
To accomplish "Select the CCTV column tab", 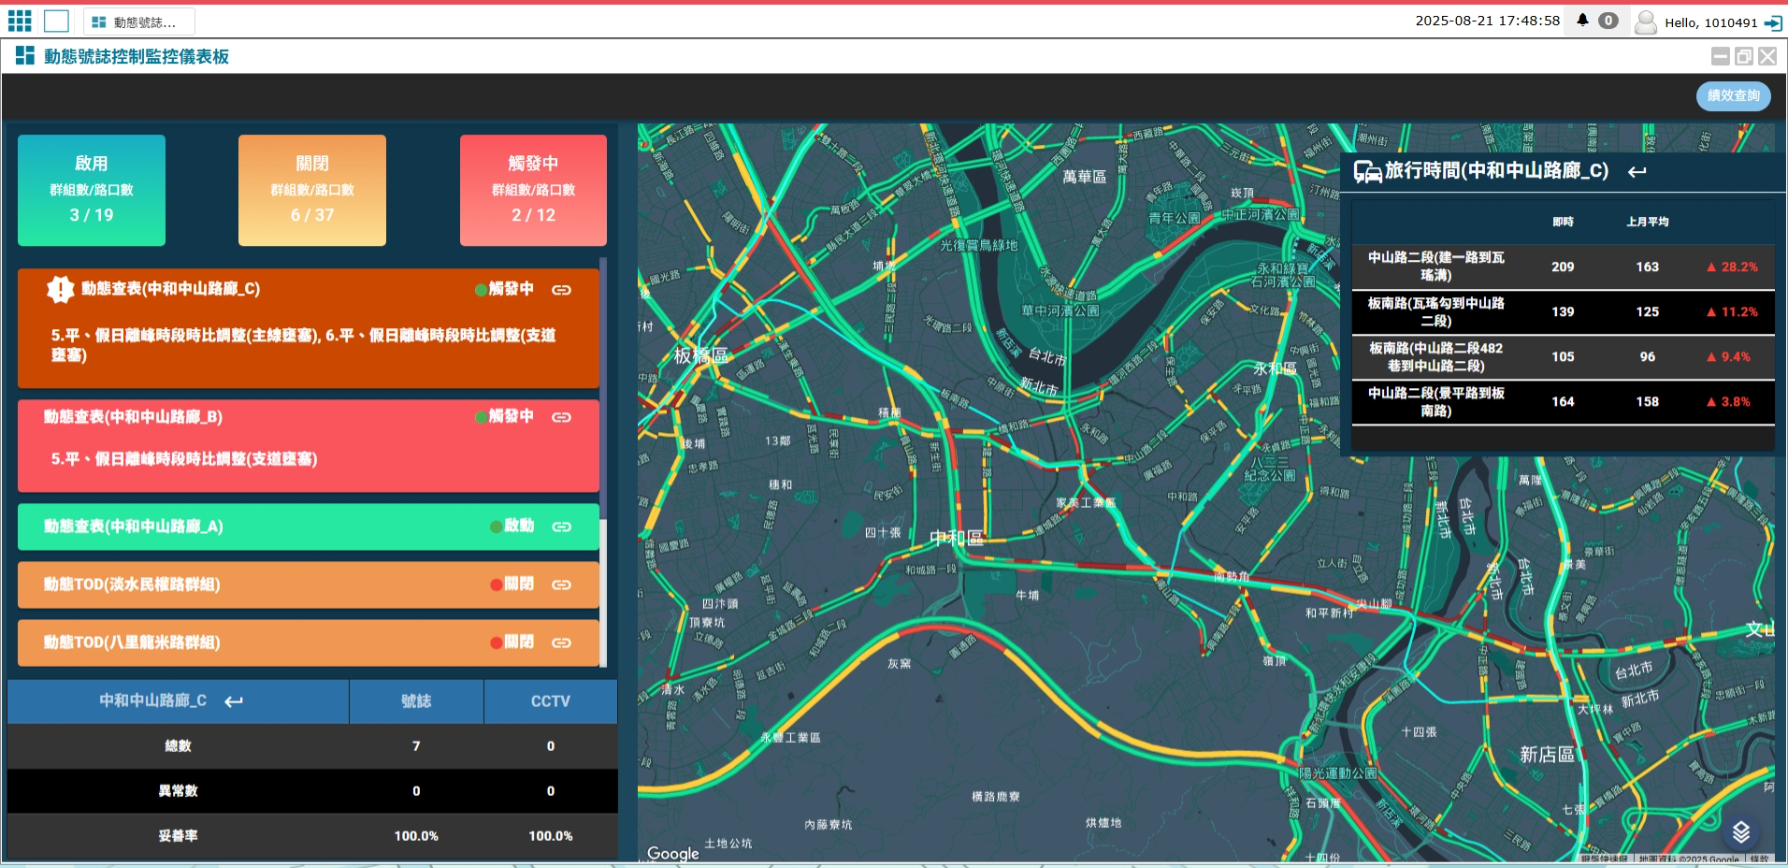I will 550,701.
